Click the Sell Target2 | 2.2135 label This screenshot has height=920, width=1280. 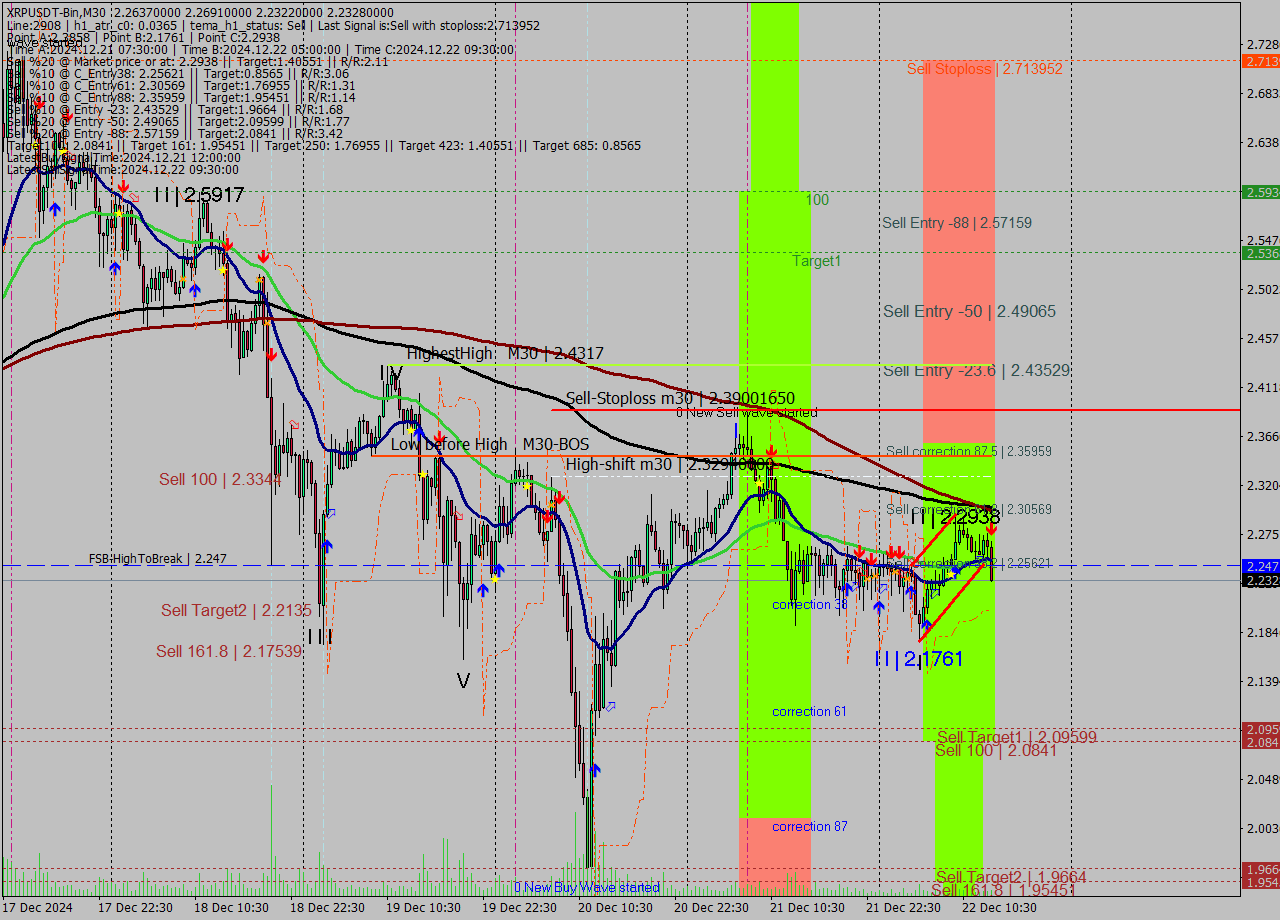[236, 610]
